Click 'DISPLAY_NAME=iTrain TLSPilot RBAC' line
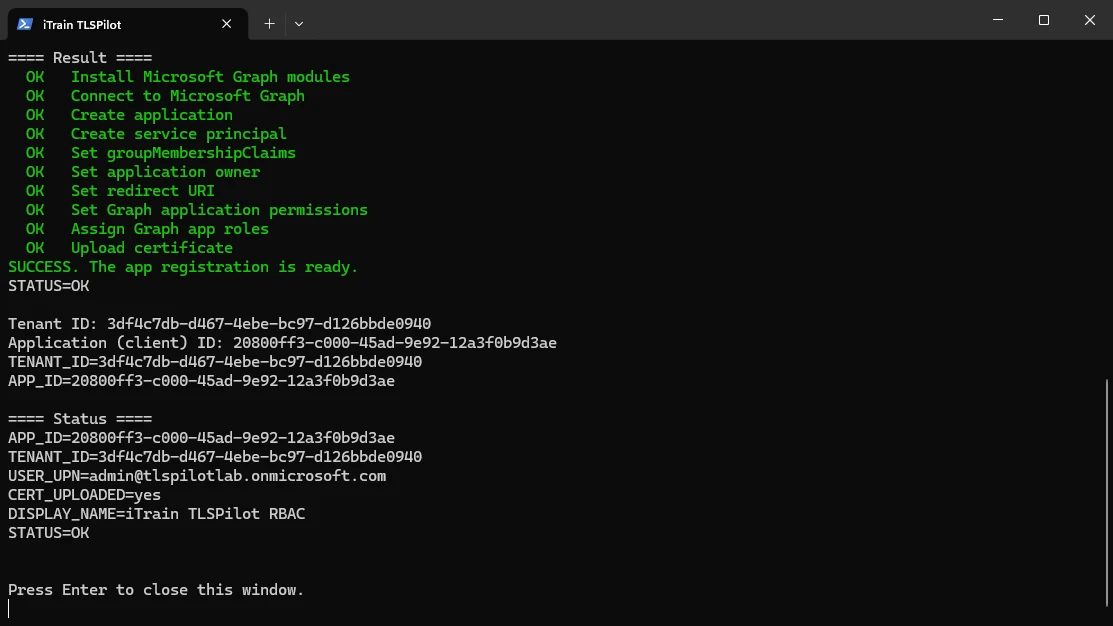 tap(156, 514)
